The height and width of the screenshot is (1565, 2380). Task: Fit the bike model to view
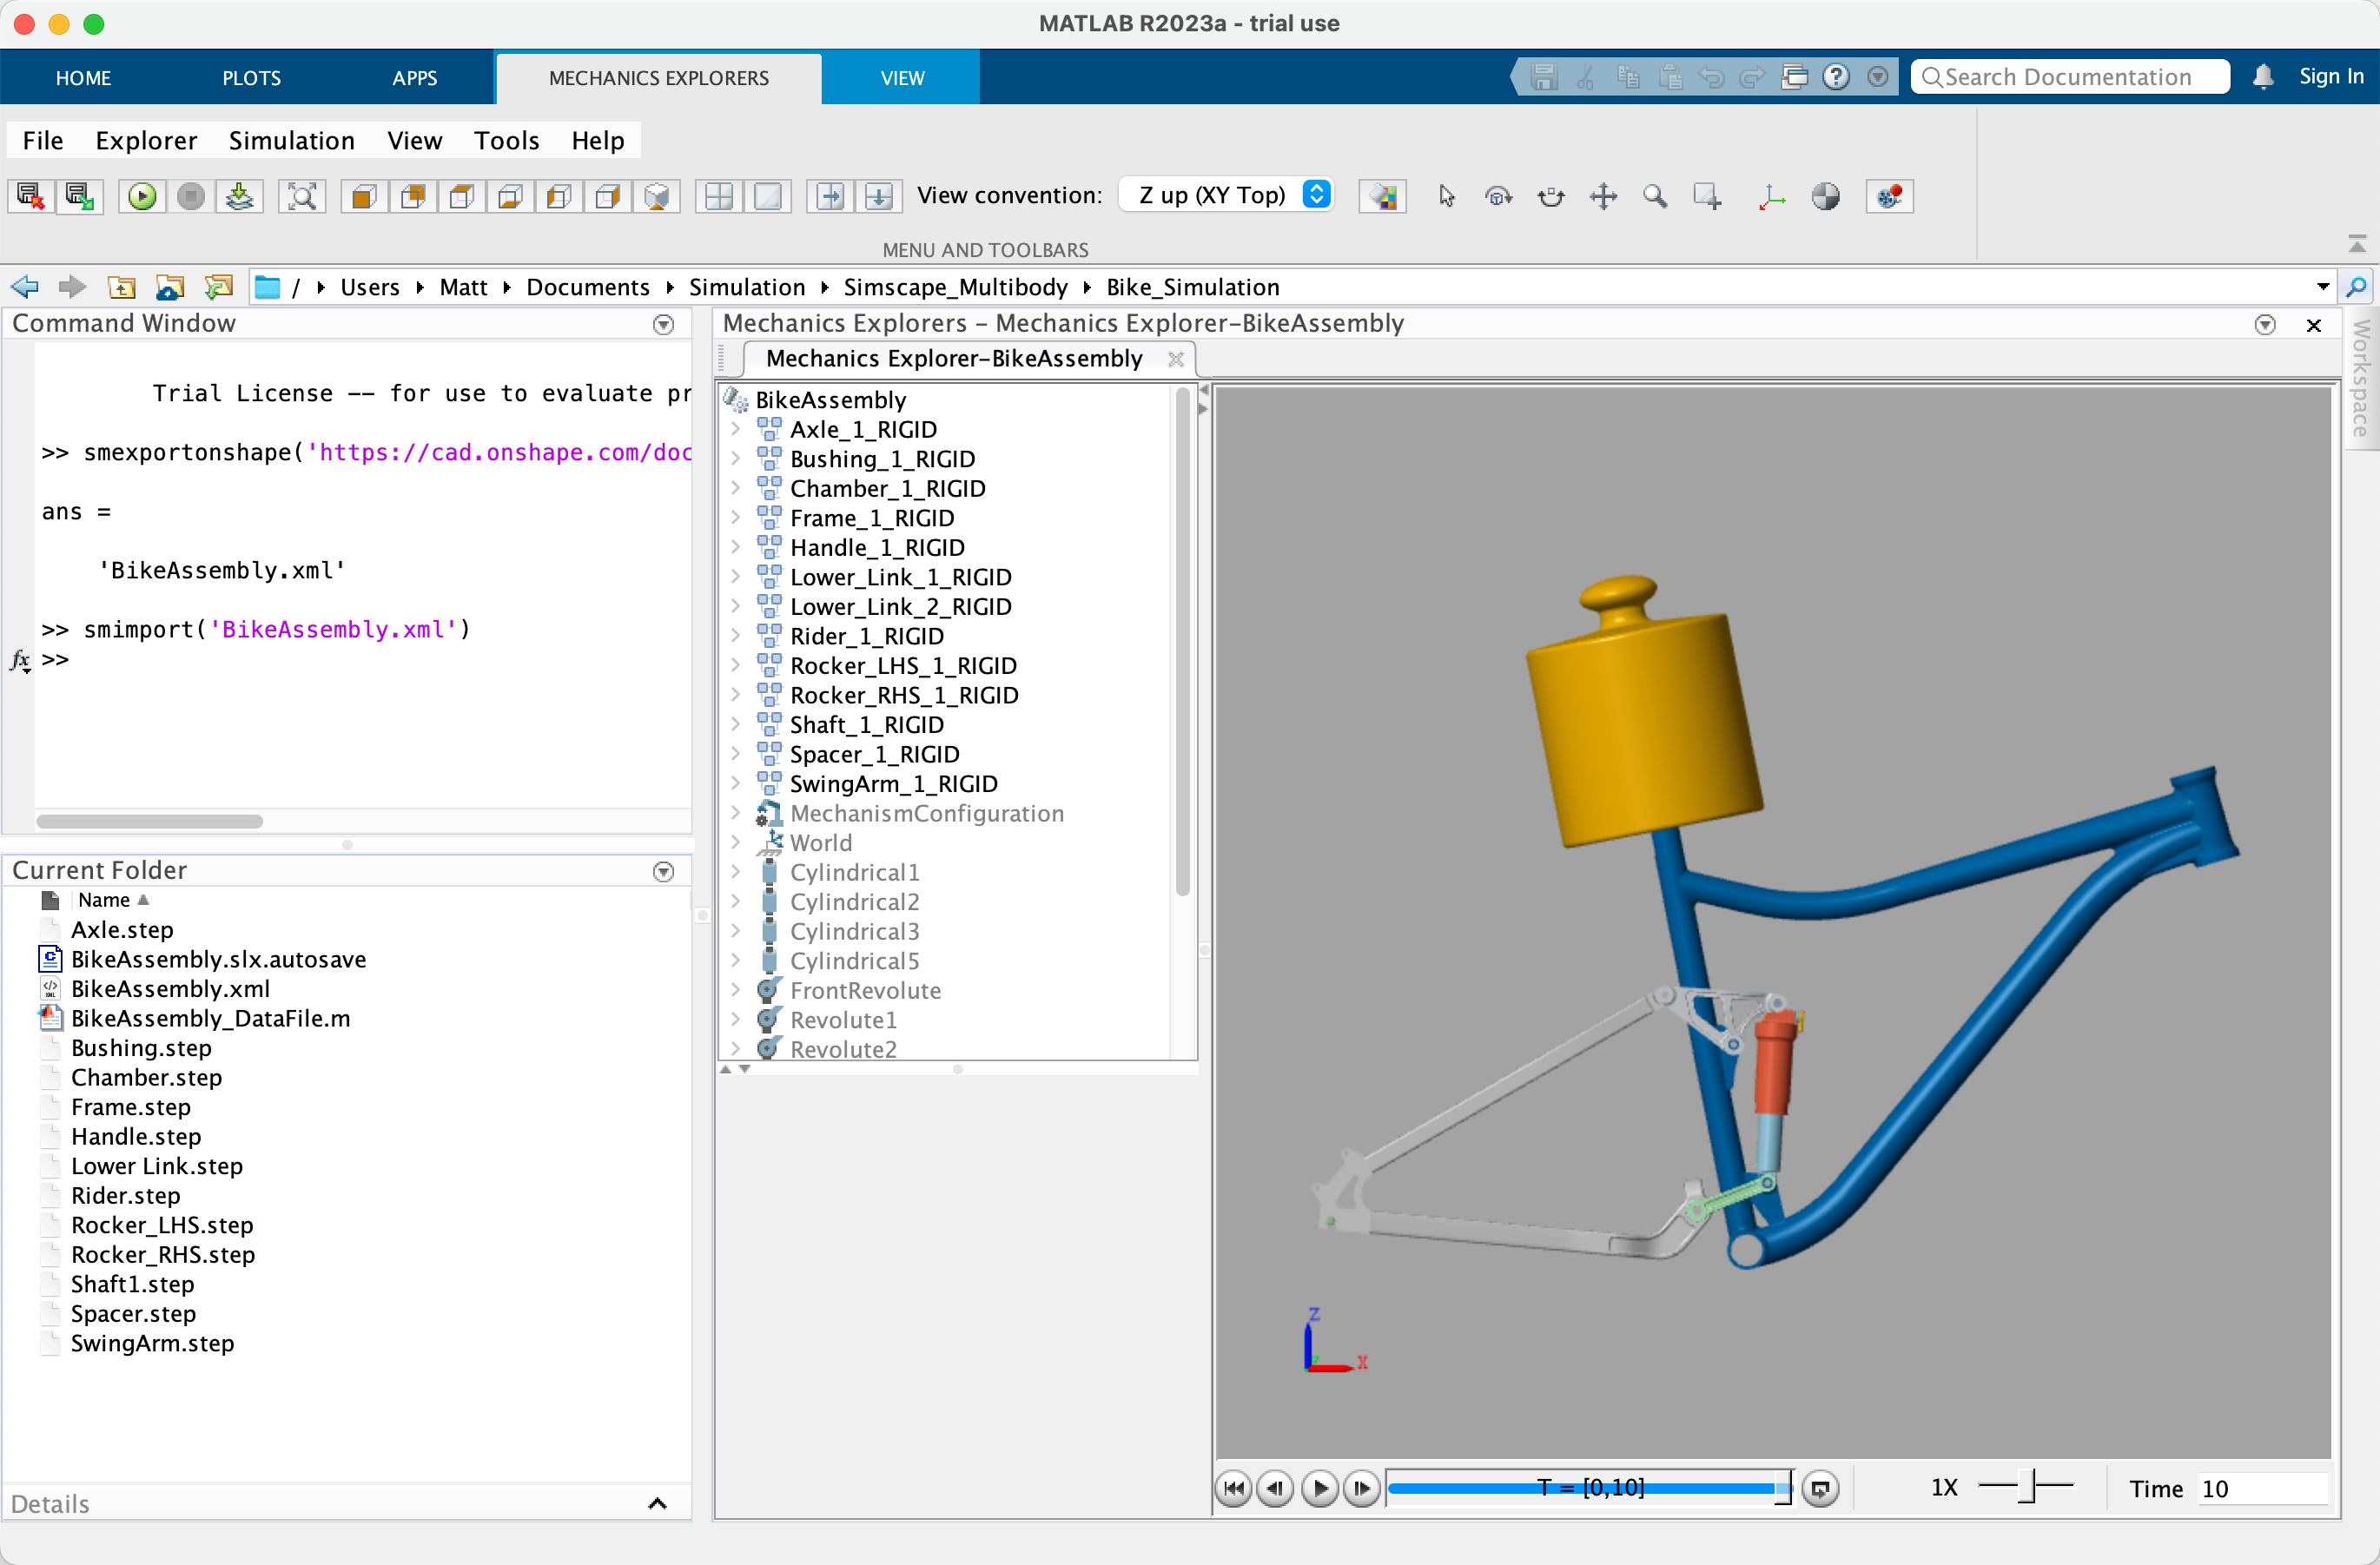[x=302, y=196]
